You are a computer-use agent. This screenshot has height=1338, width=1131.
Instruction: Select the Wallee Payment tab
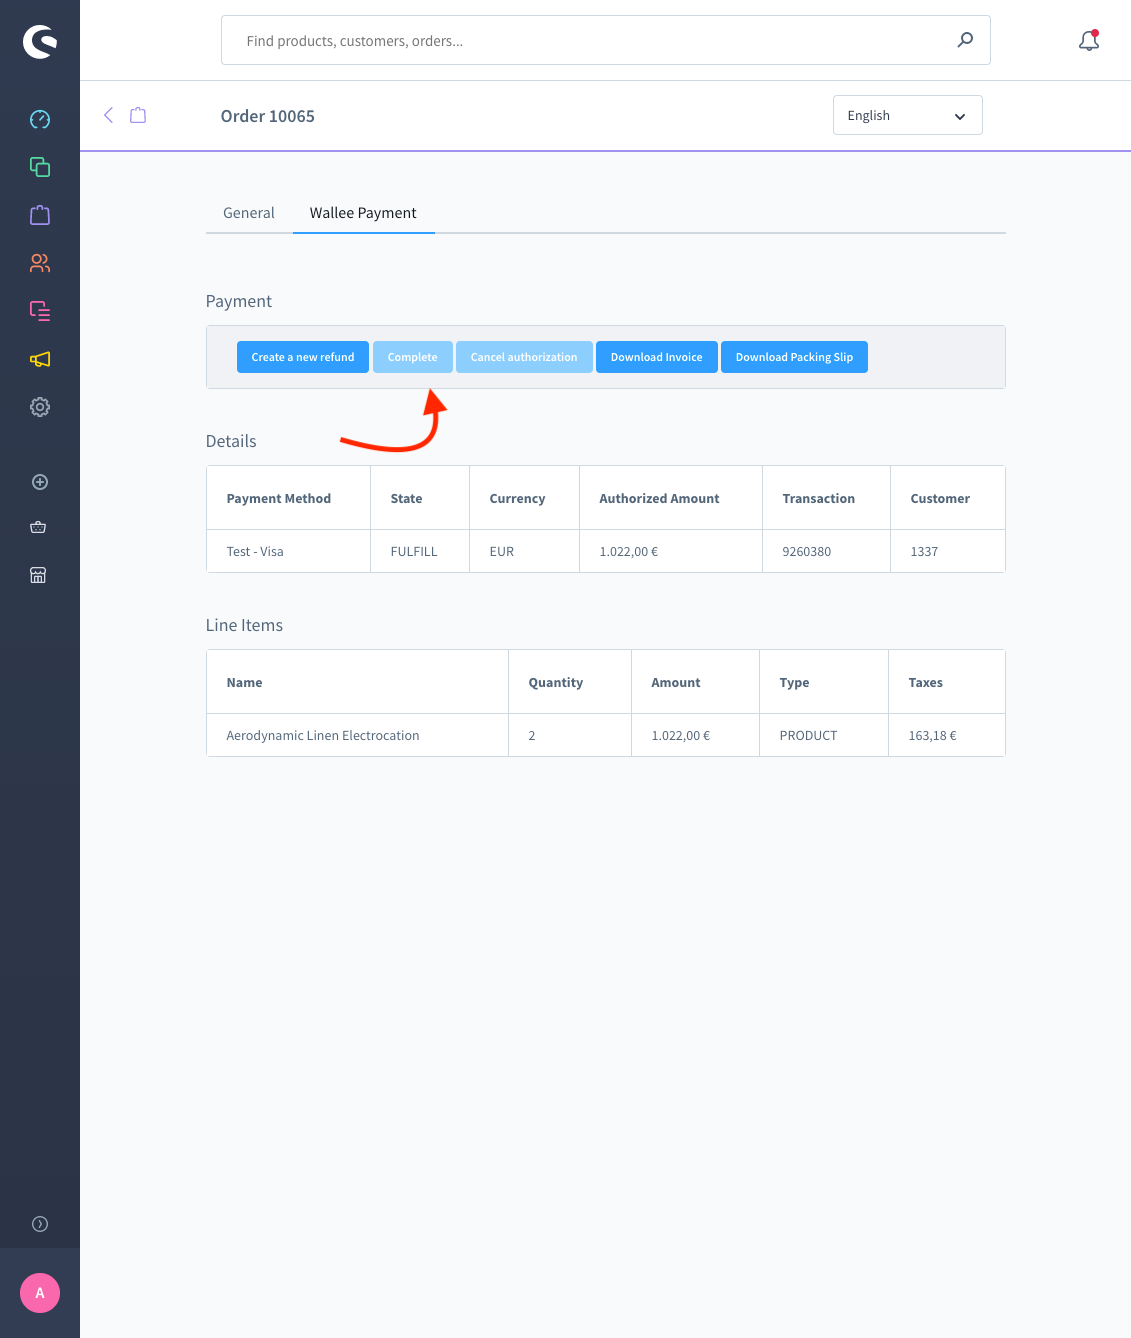[363, 213]
